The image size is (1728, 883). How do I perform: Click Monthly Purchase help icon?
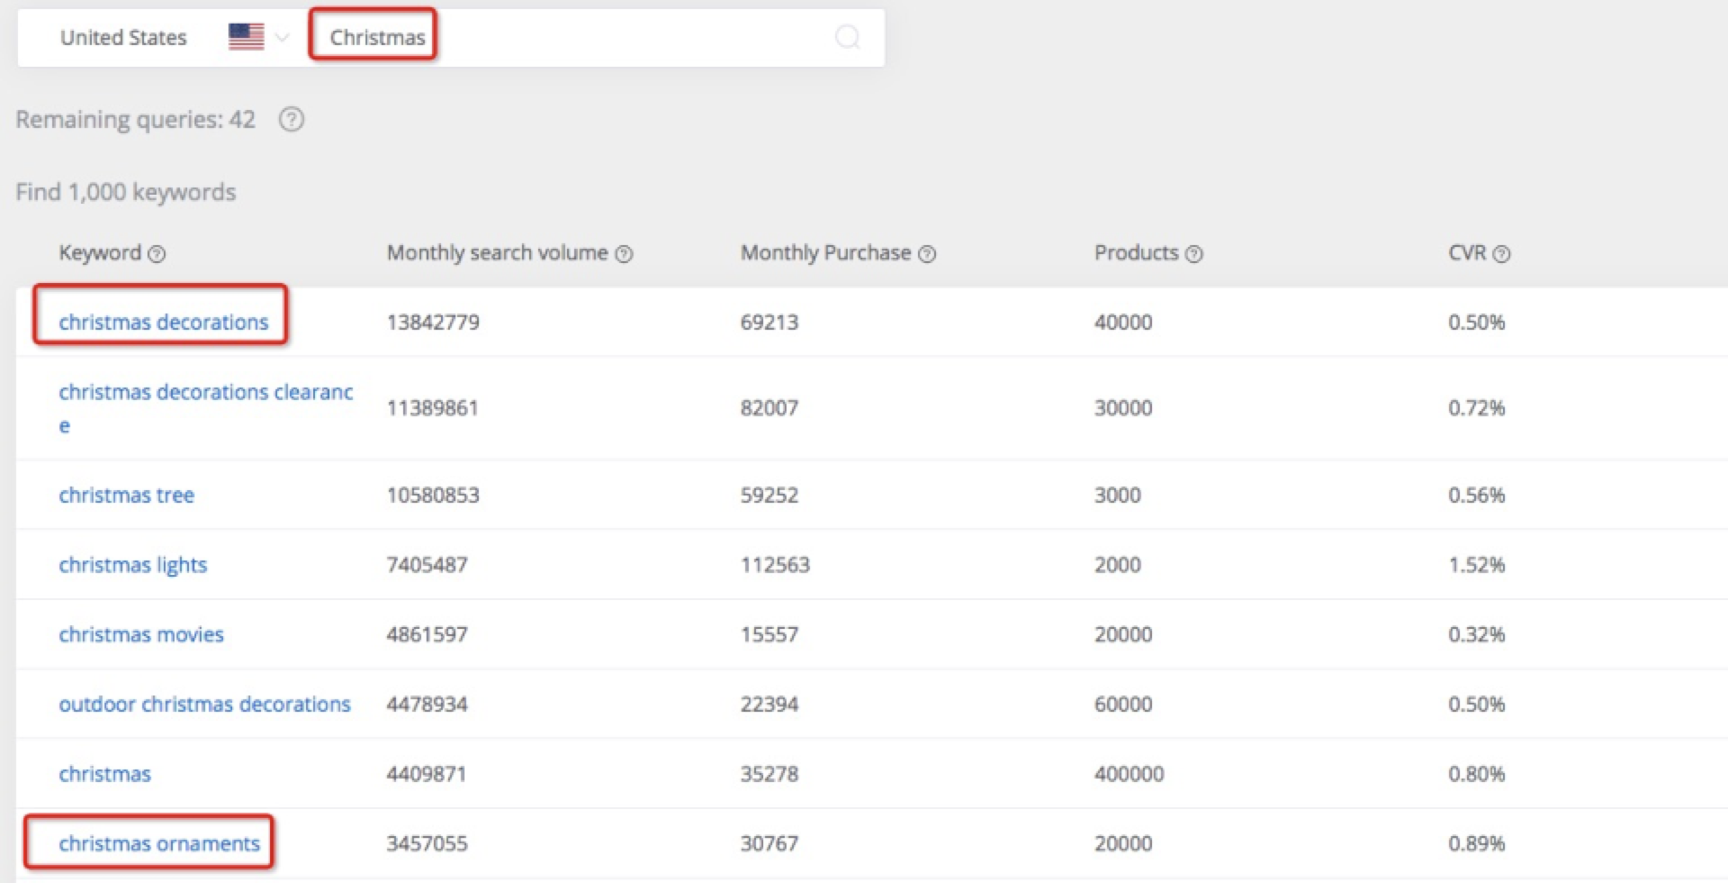[x=927, y=254]
